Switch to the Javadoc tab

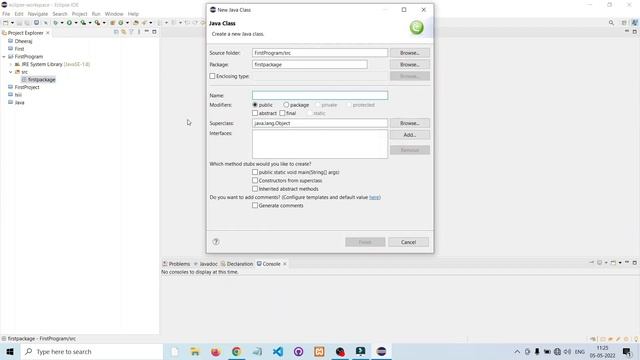pos(206,264)
